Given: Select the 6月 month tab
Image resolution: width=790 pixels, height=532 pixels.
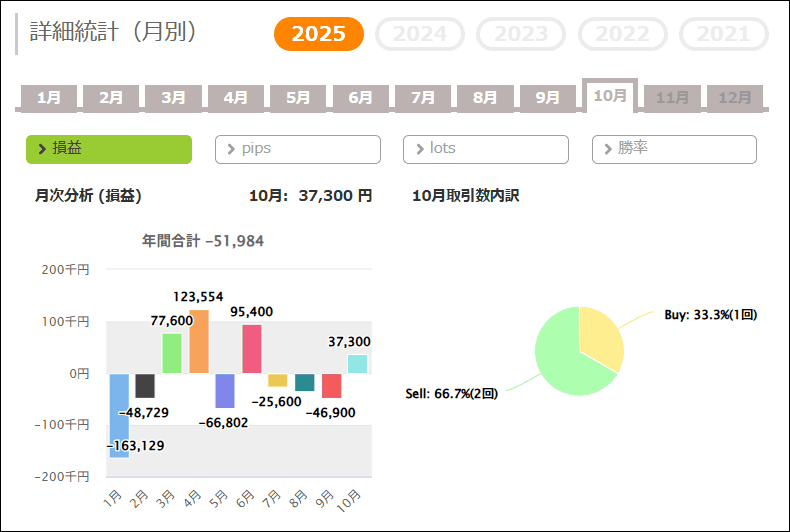Looking at the screenshot, I should [361, 97].
